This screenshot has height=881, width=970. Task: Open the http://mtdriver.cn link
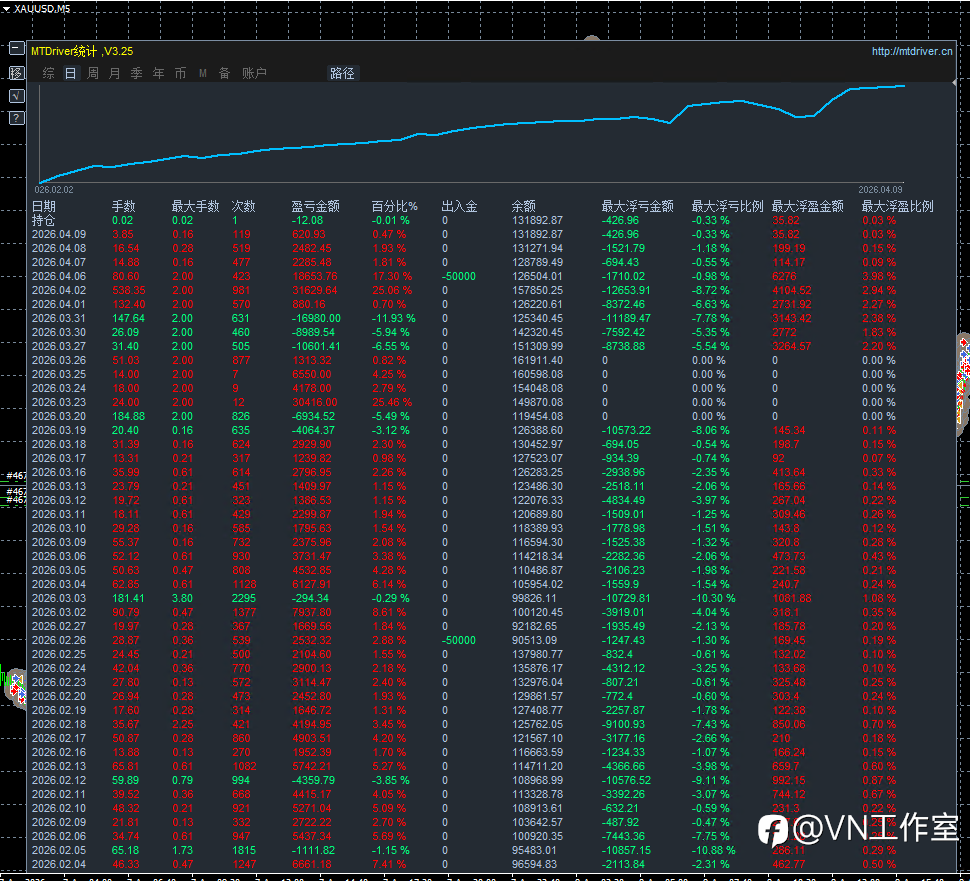pos(911,51)
